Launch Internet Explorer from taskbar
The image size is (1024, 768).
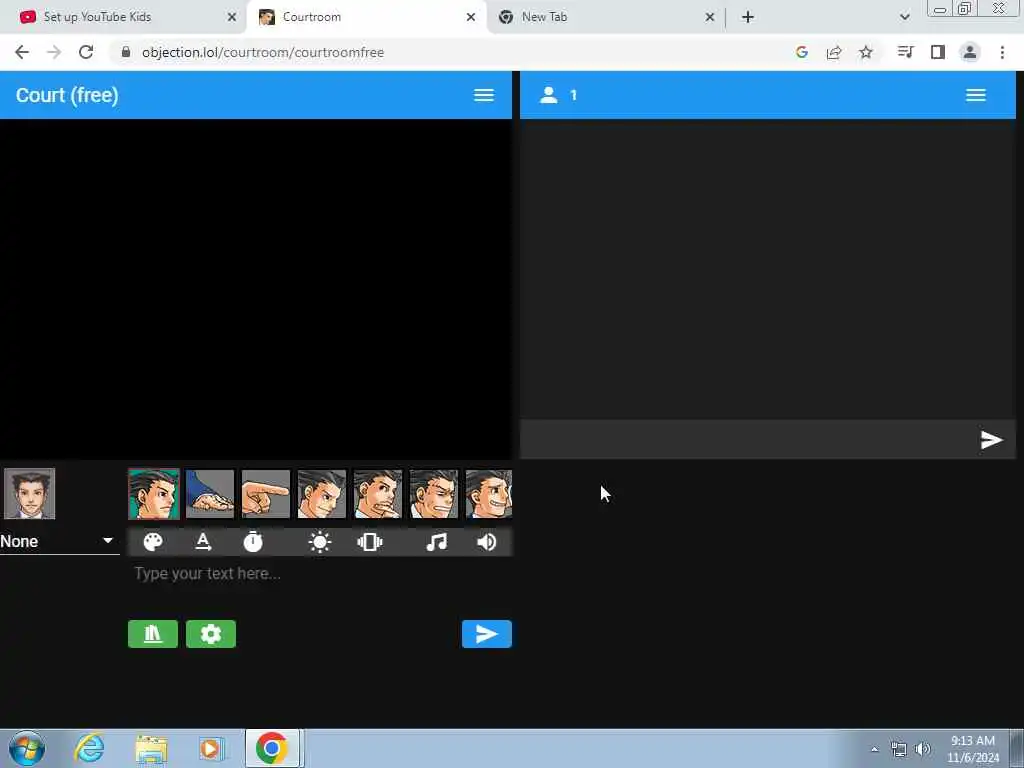pyautogui.click(x=89, y=748)
